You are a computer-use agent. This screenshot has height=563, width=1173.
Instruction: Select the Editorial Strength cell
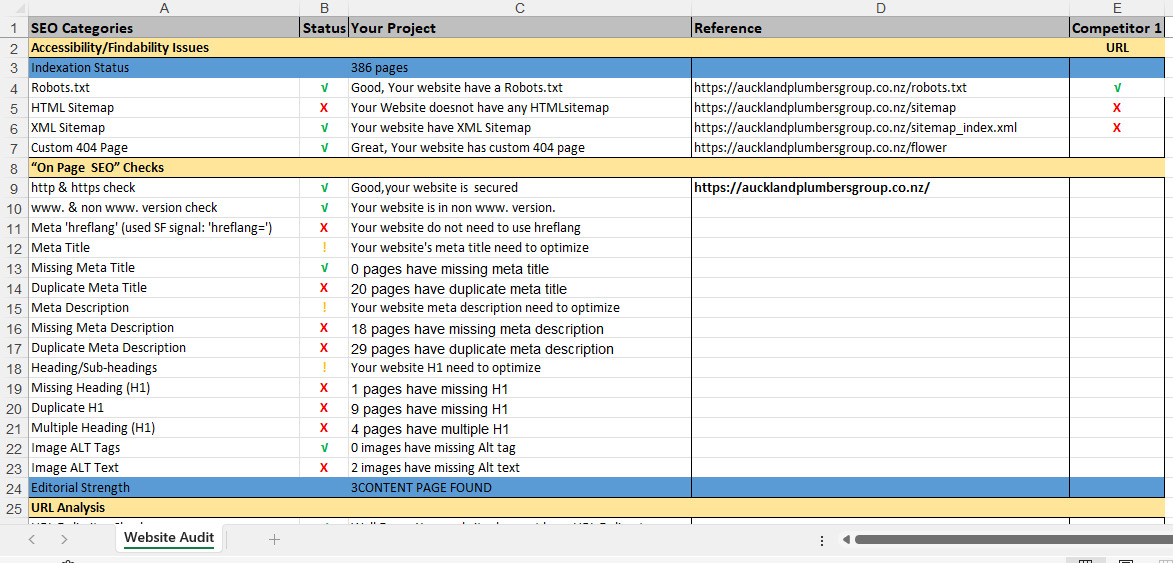coord(164,488)
